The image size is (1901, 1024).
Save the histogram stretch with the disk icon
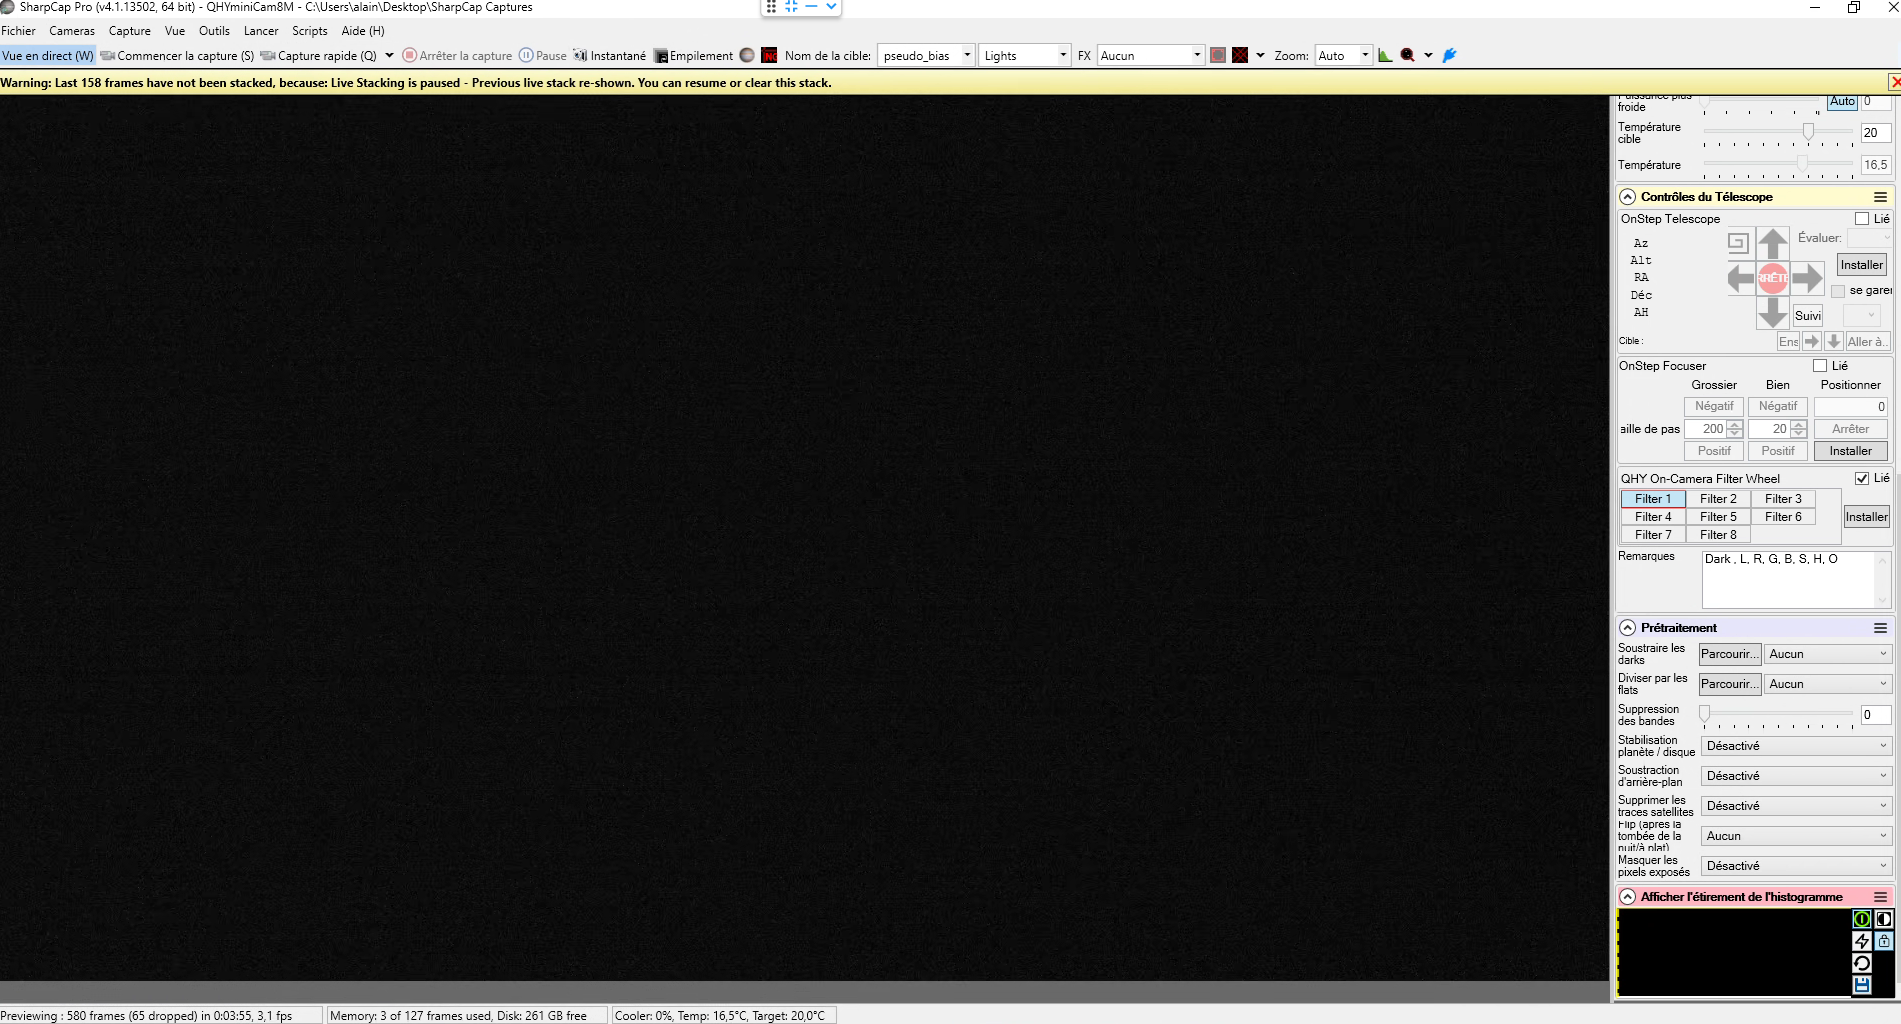coord(1862,985)
